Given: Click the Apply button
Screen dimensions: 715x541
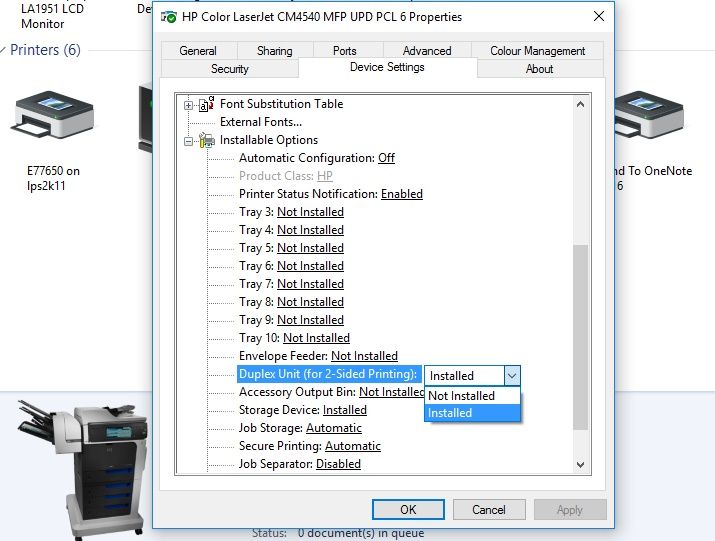Looking at the screenshot, I should pyautogui.click(x=570, y=509).
